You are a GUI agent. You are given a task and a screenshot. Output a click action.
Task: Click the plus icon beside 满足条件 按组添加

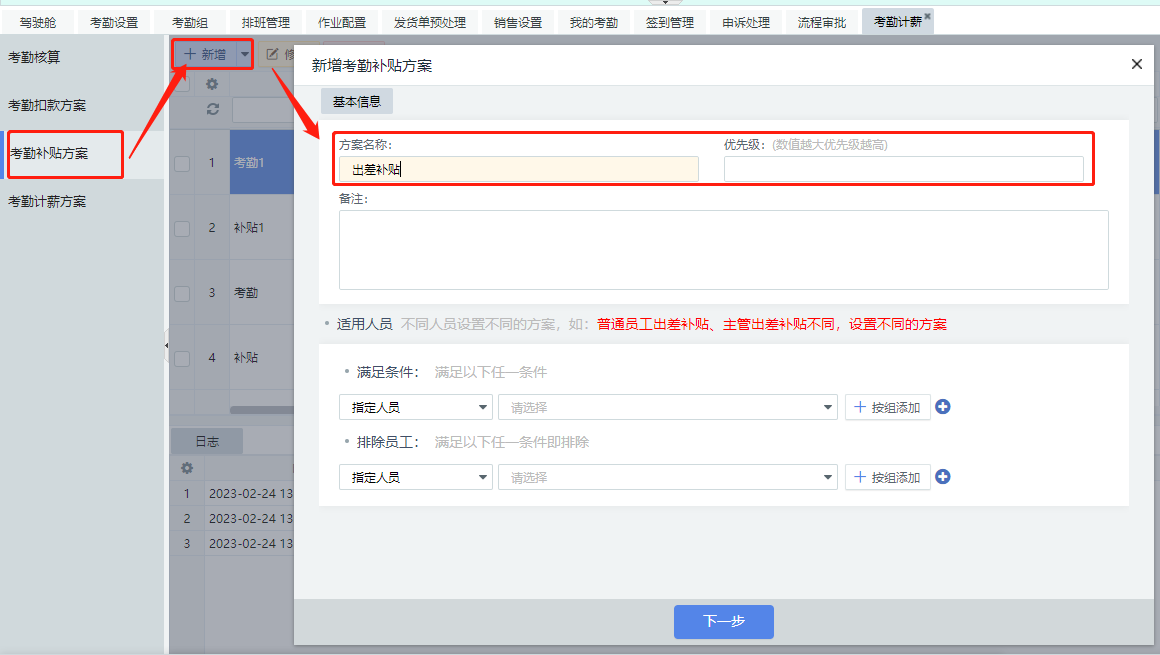click(942, 407)
